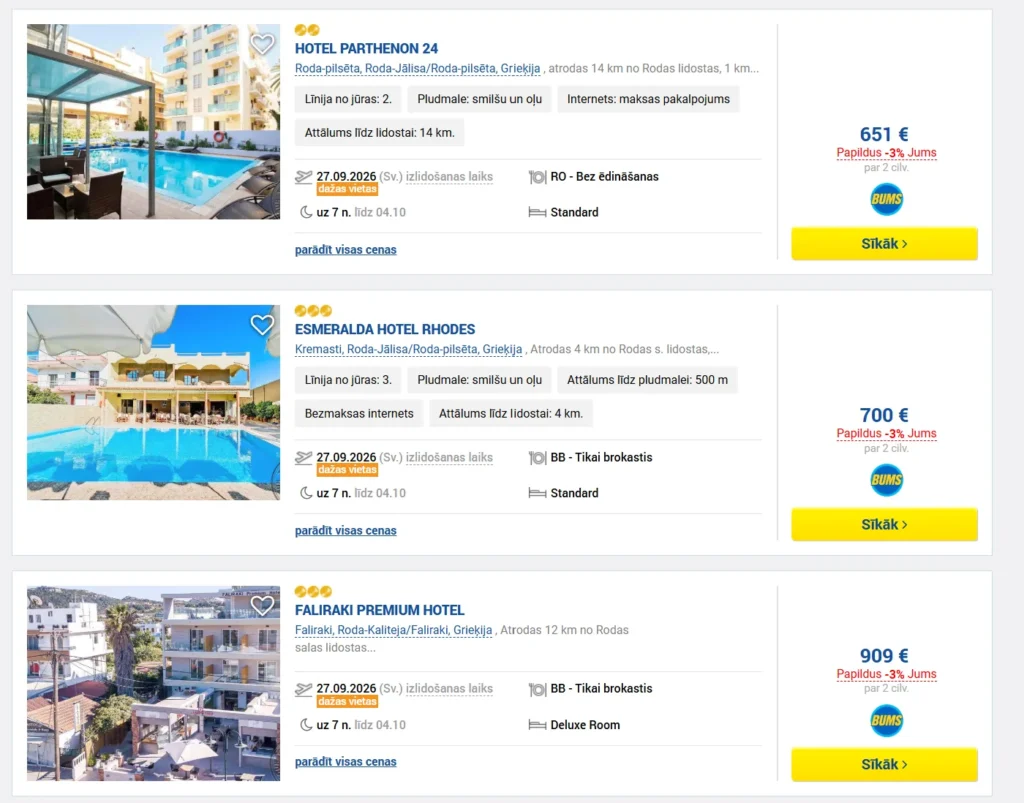Favorite Hotel Parthenon 24 with heart icon
This screenshot has height=803, width=1024.
click(262, 44)
